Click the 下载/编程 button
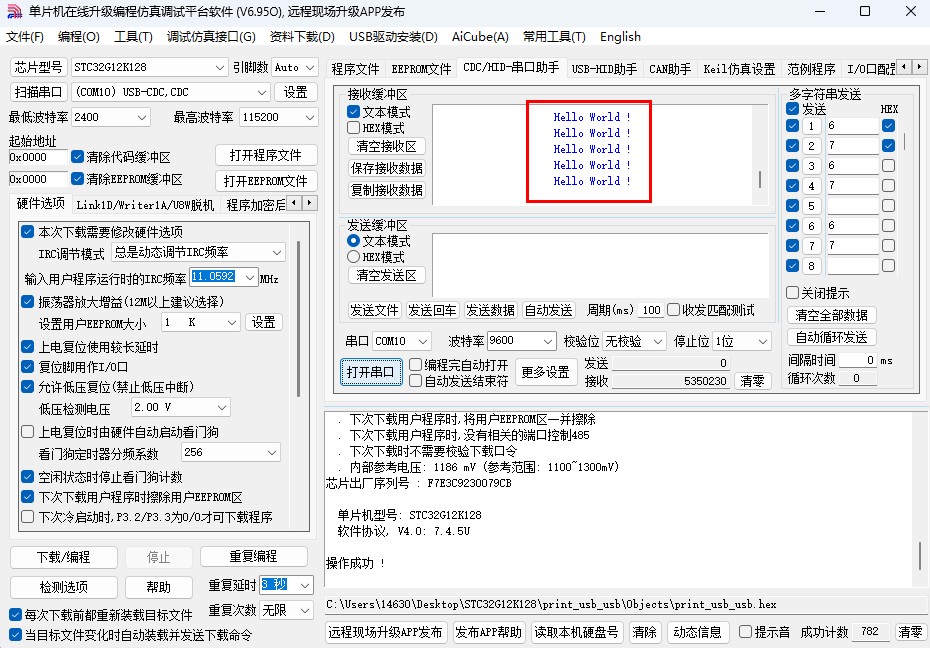The image size is (930, 648). click(x=63, y=557)
